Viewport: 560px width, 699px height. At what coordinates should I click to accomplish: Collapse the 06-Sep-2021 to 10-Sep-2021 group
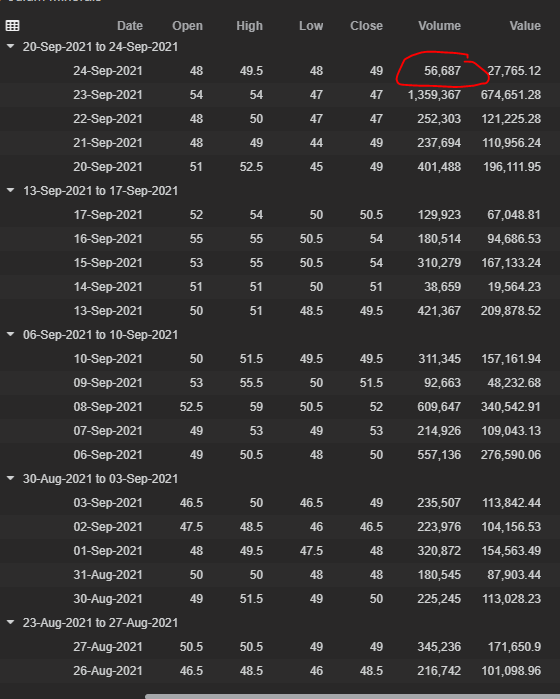click(10, 334)
